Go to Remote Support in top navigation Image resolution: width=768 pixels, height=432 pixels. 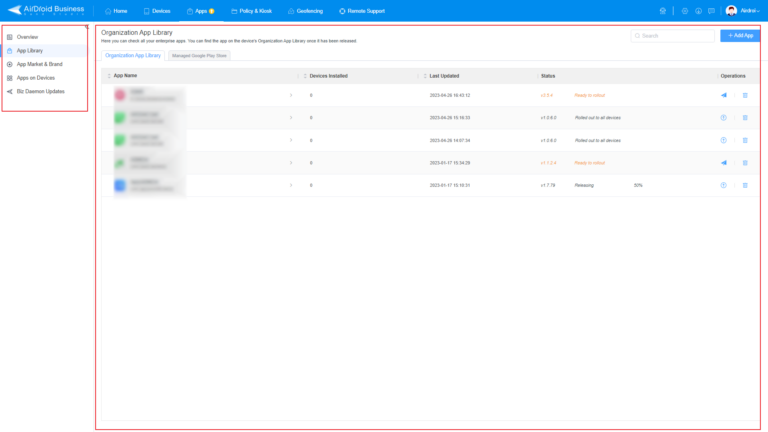click(x=360, y=10)
